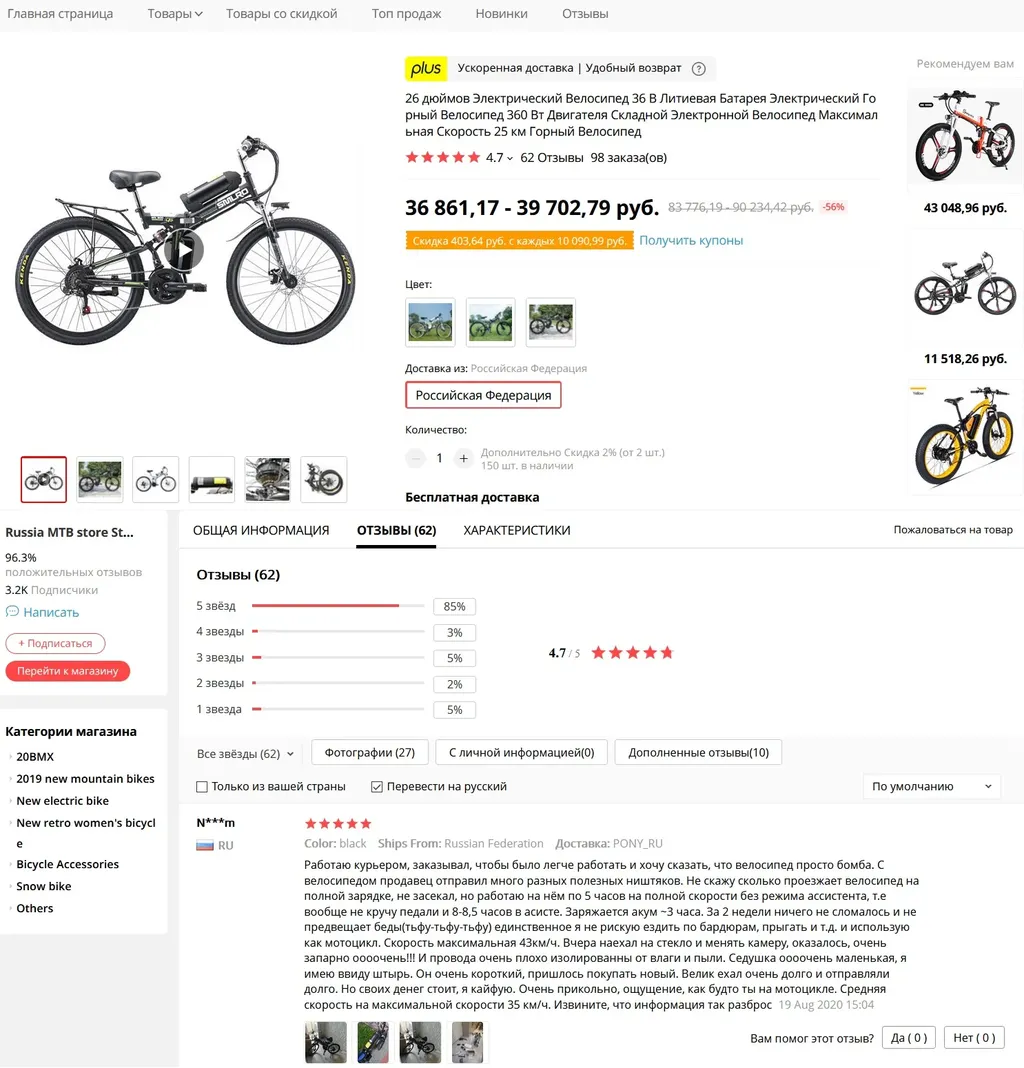Open Топ продаж in navigation menu
Screen dimensions: 1024x1068
tap(407, 14)
